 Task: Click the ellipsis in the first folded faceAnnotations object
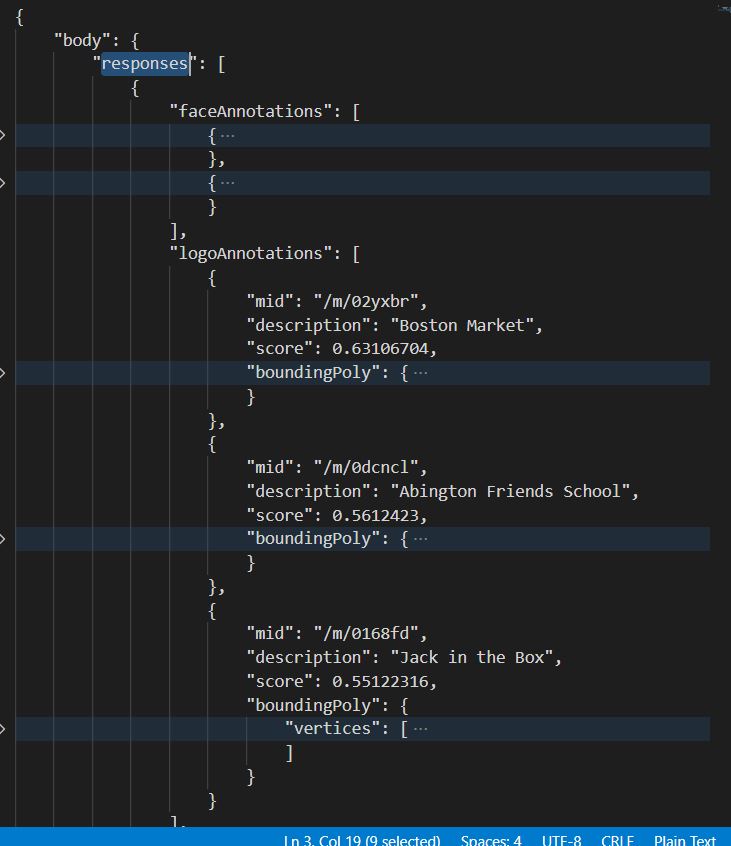coord(228,135)
